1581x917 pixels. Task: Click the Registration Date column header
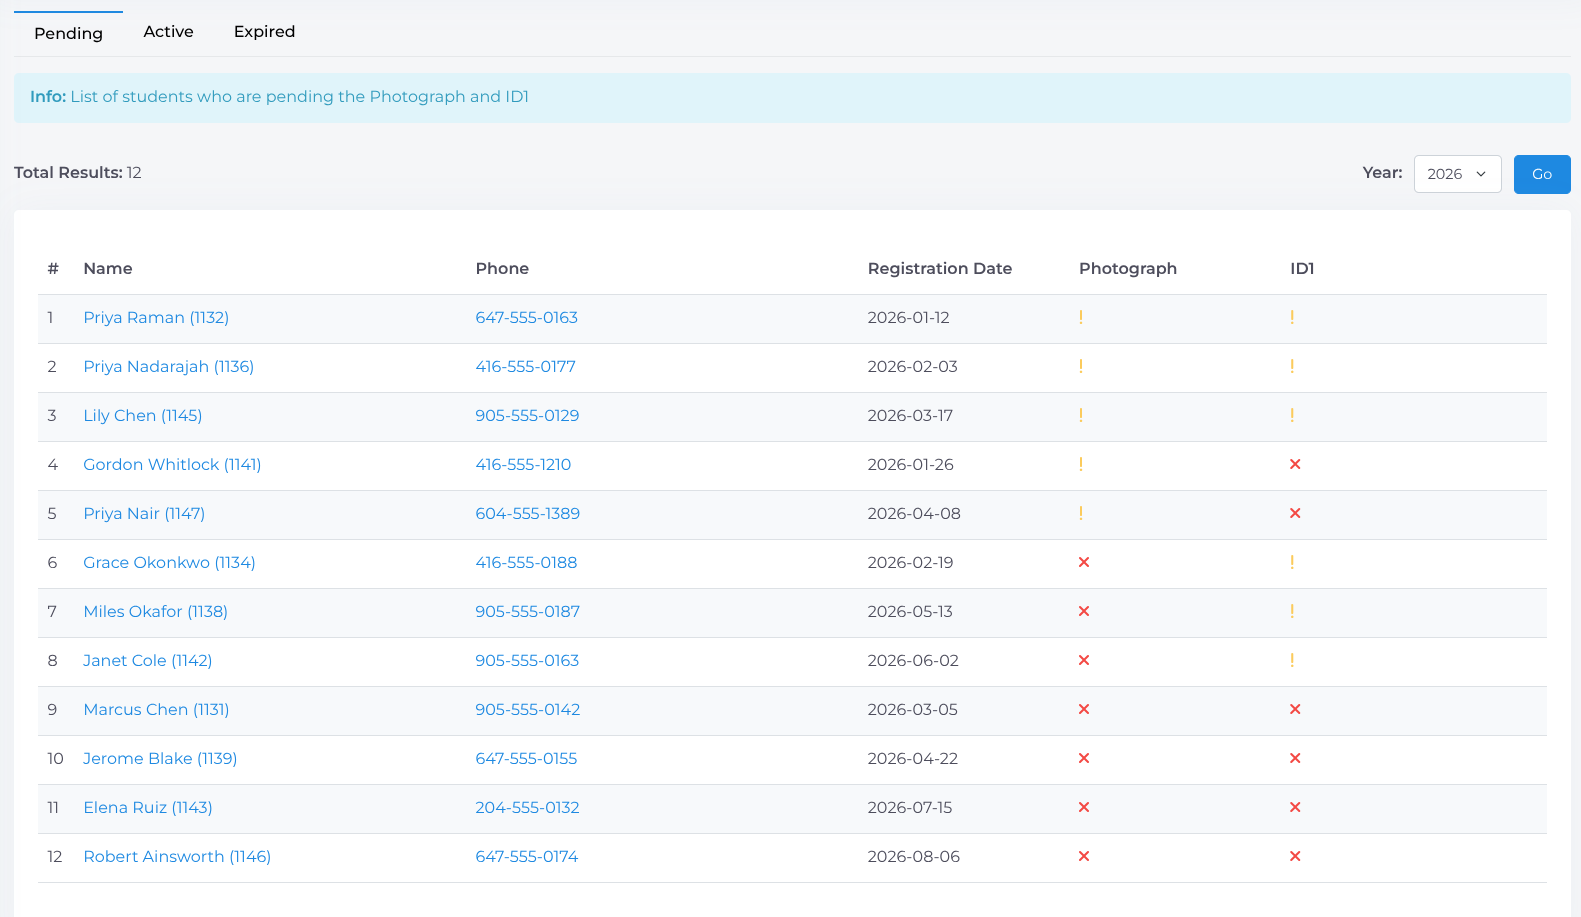(x=940, y=268)
